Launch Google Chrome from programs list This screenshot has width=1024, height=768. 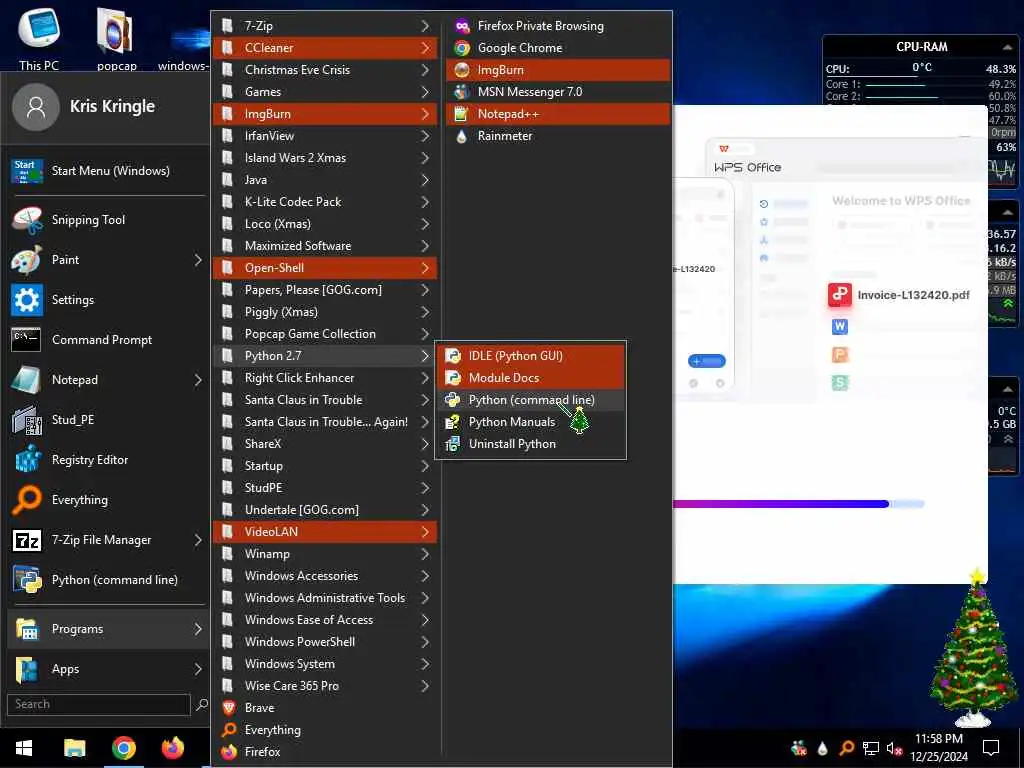point(558,48)
